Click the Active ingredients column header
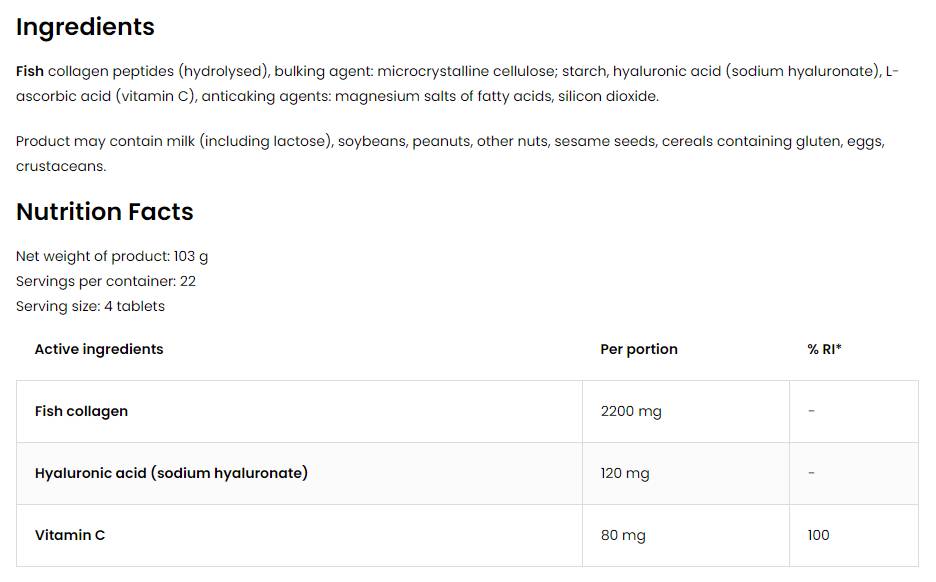This screenshot has height=582, width=936. 99,349
